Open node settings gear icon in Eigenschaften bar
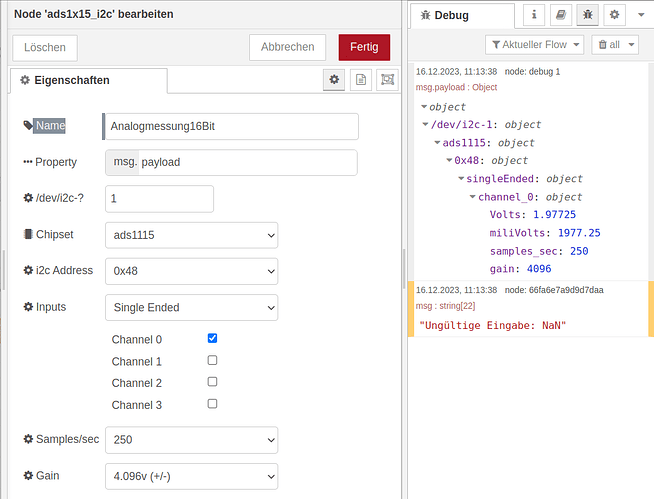654x499 pixels. coord(334,79)
